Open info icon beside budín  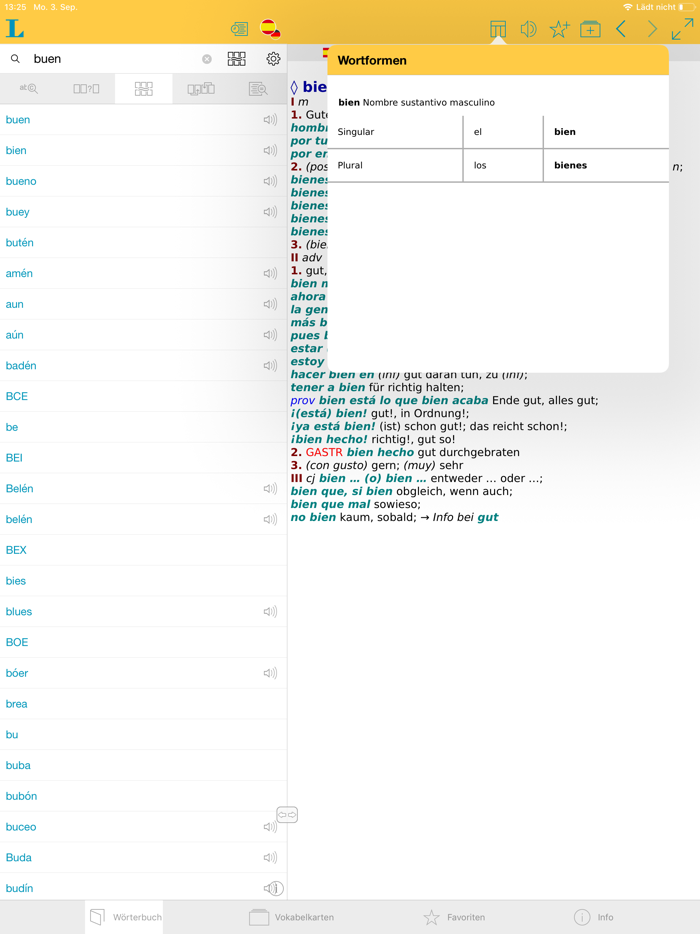click(276, 889)
